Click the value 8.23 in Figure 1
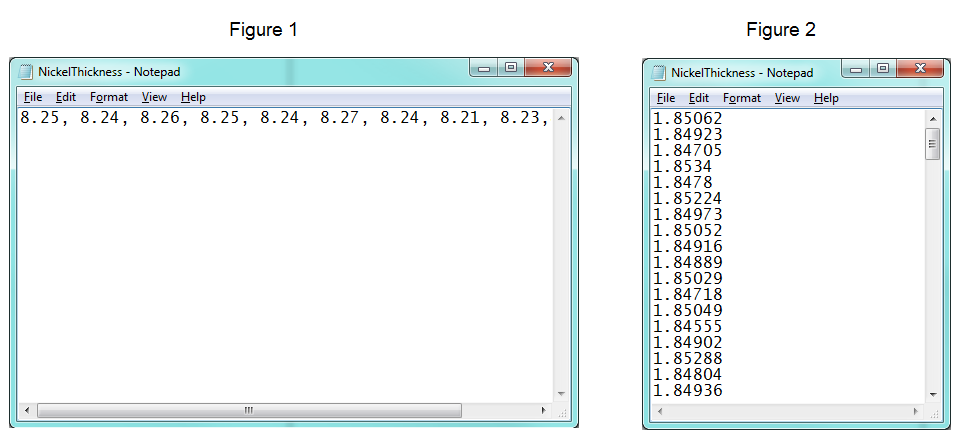 [x=519, y=118]
